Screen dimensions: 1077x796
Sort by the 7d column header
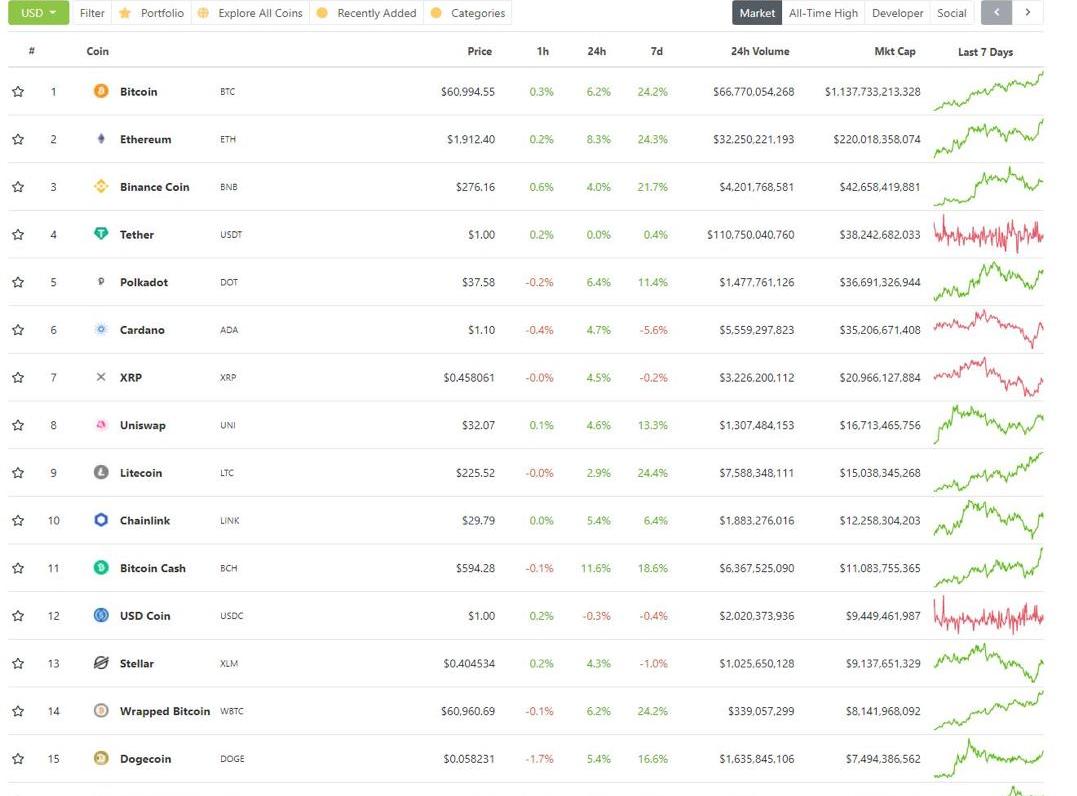[x=657, y=52]
